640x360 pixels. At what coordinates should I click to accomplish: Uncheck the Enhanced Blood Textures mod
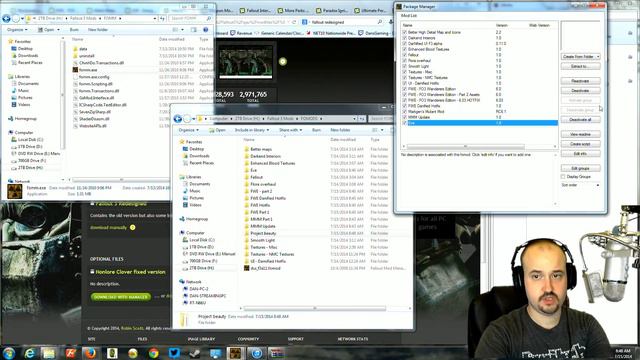click(x=404, y=49)
